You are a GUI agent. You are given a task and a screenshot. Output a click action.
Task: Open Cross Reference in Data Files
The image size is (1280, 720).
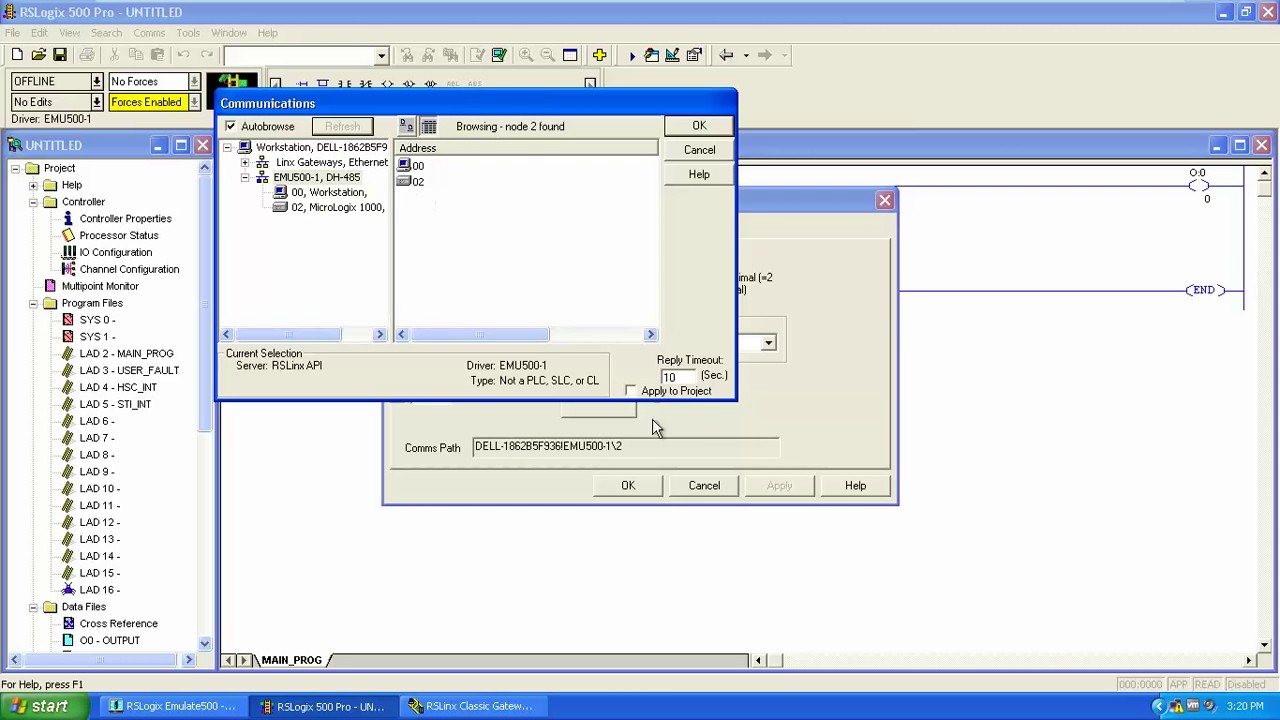coord(118,623)
